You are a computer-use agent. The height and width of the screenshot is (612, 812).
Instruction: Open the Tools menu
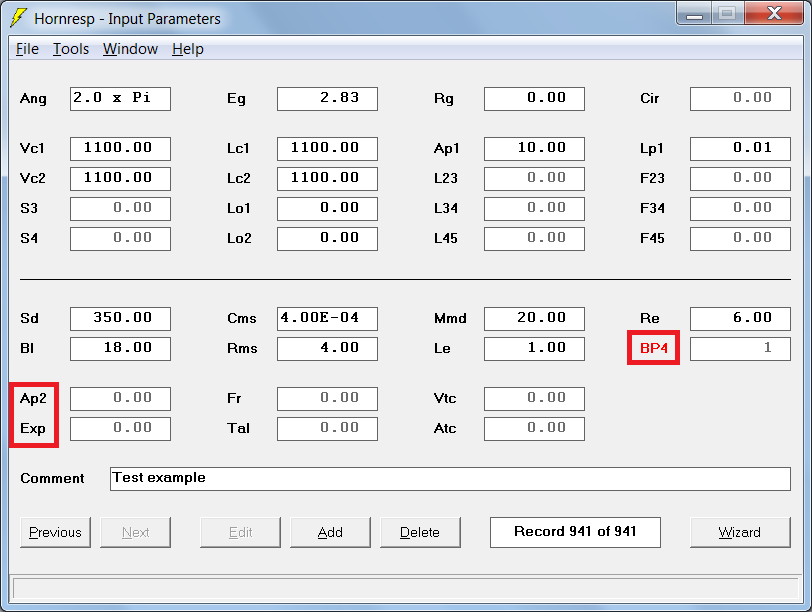pos(71,49)
